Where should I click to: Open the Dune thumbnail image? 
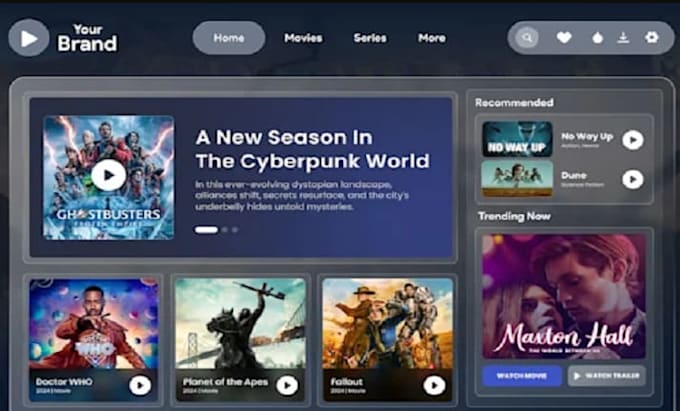point(517,179)
